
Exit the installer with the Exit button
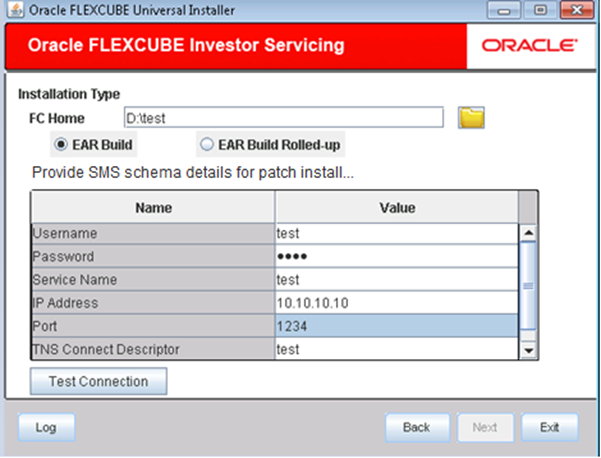(549, 427)
